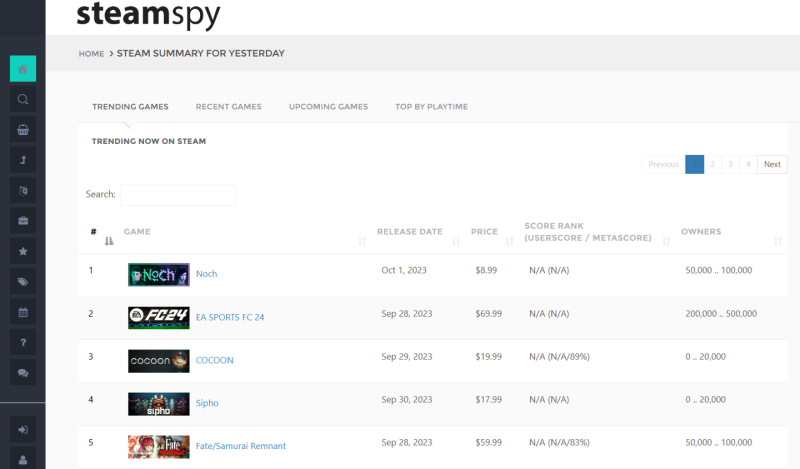Open the EA SPORTS FC 24 link
800x469 pixels.
[x=230, y=317]
